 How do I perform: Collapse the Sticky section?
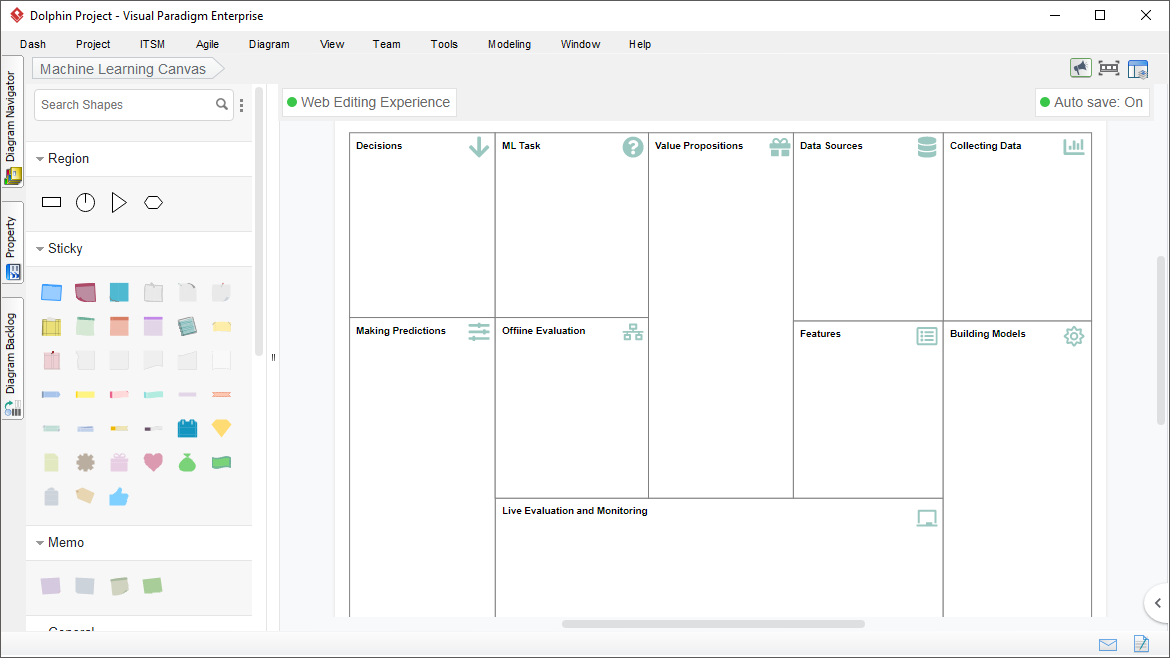40,248
